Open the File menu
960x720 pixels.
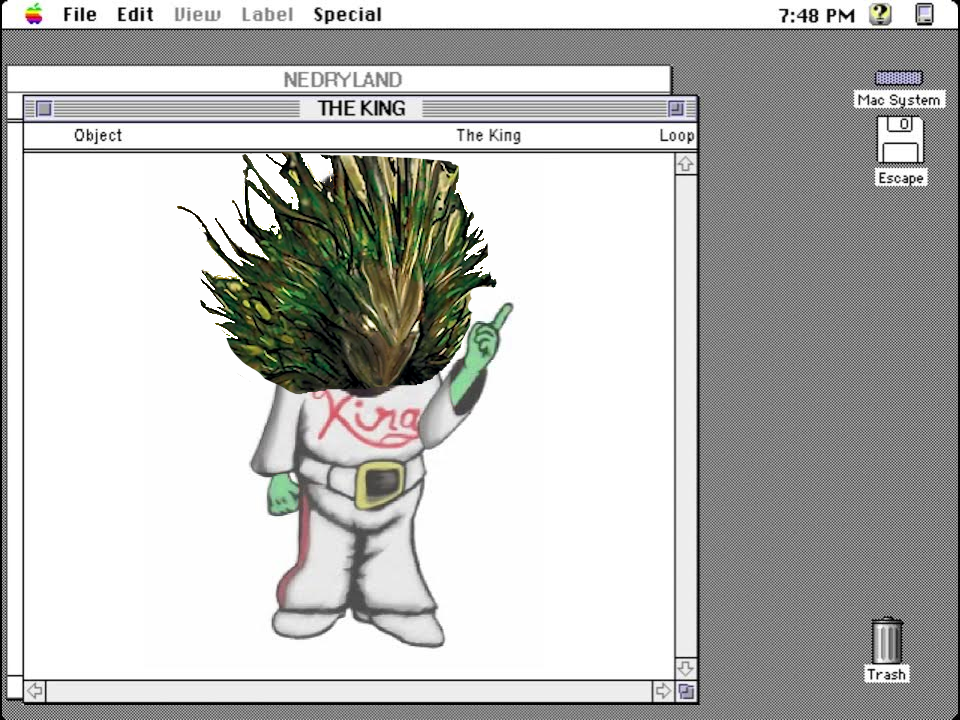click(80, 15)
